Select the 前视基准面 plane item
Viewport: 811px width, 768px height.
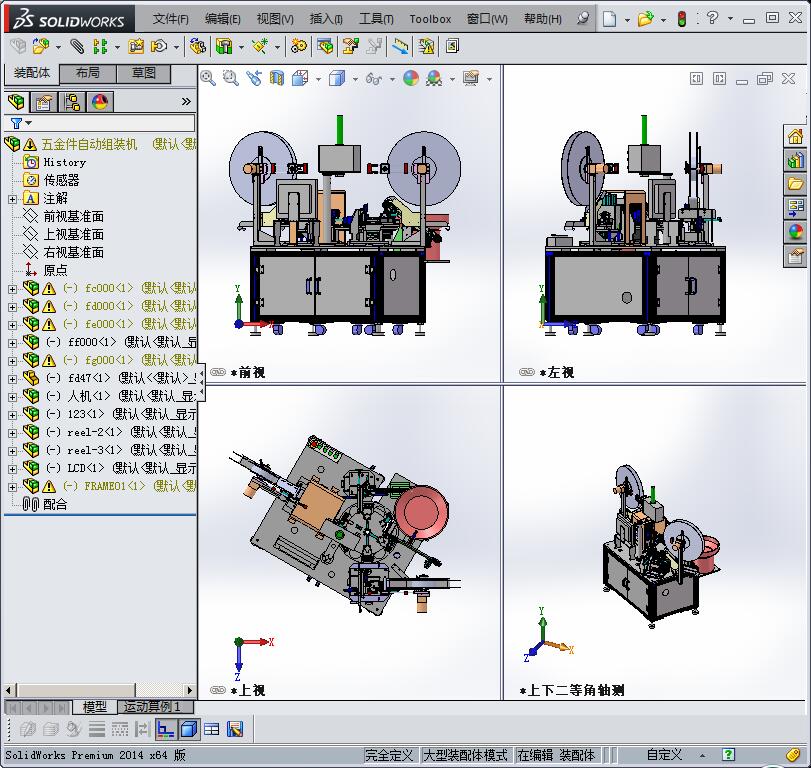(x=73, y=216)
